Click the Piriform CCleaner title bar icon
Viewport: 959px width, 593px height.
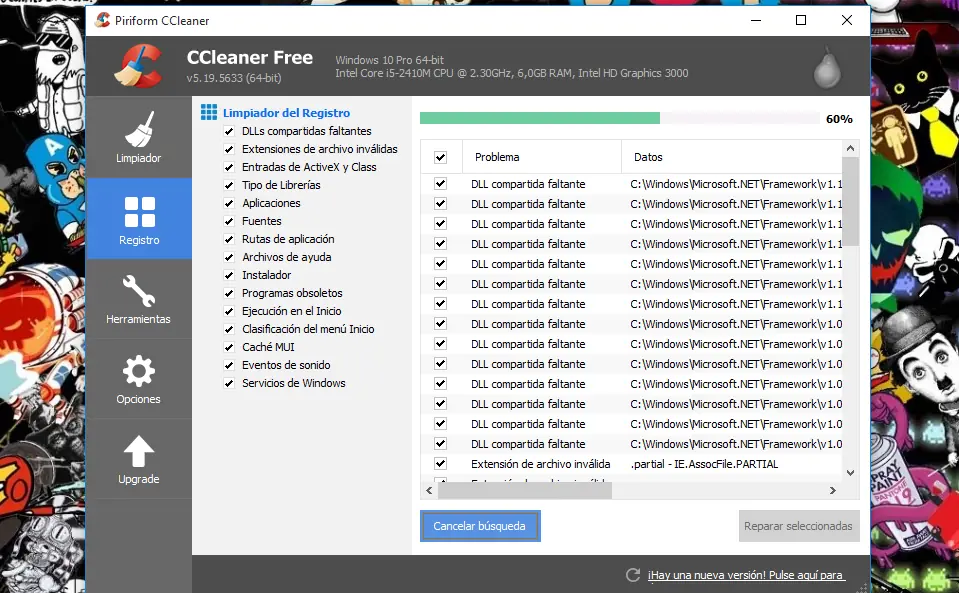(103, 20)
